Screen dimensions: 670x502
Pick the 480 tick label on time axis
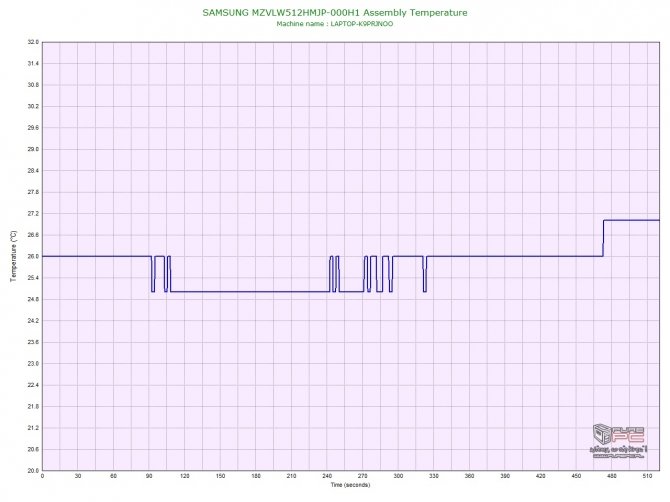coord(612,476)
